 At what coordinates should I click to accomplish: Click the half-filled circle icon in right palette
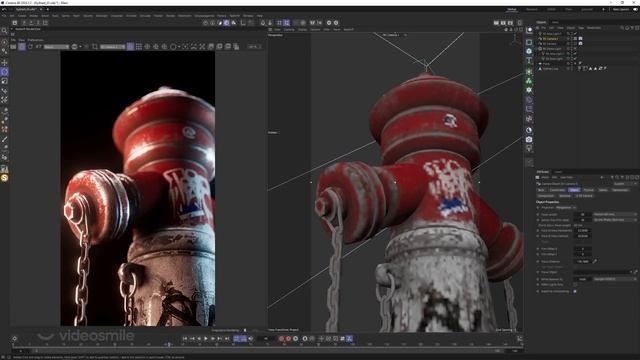(529, 130)
